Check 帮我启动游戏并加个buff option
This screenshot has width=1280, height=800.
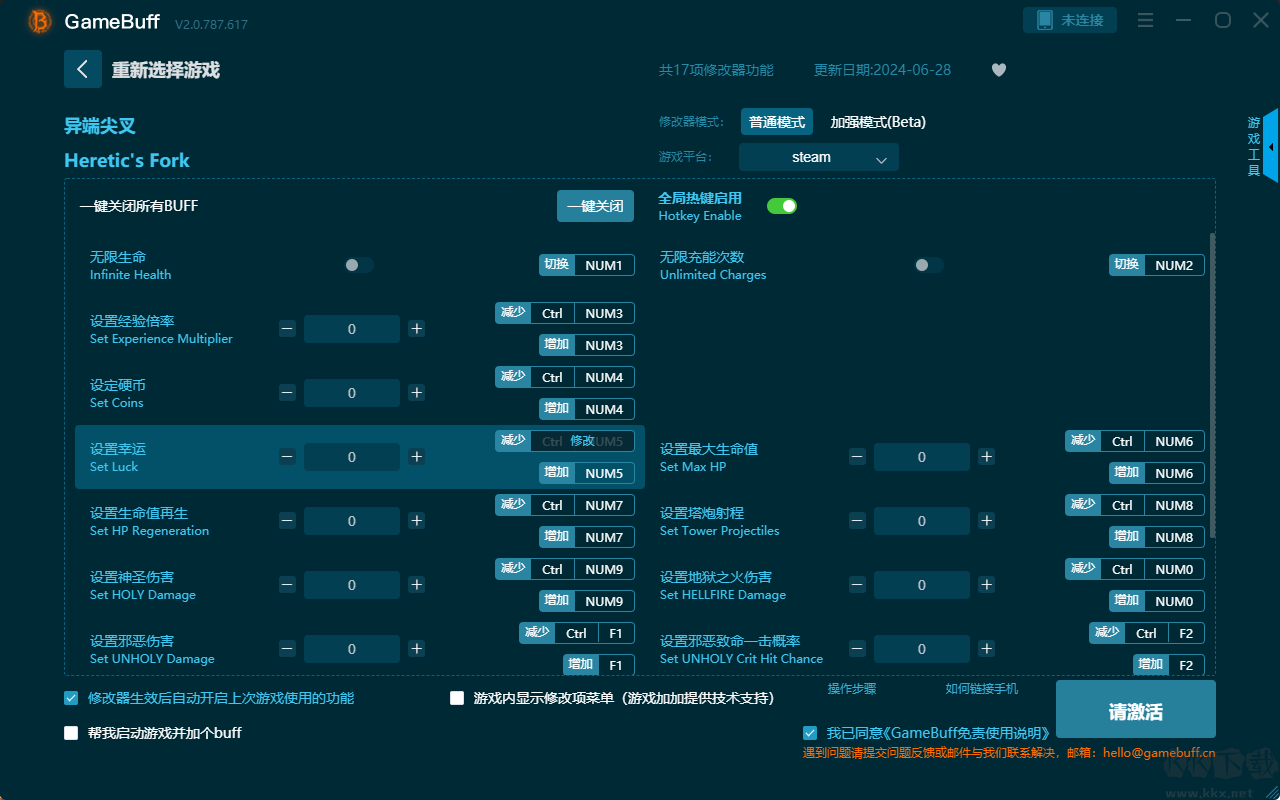(x=71, y=733)
